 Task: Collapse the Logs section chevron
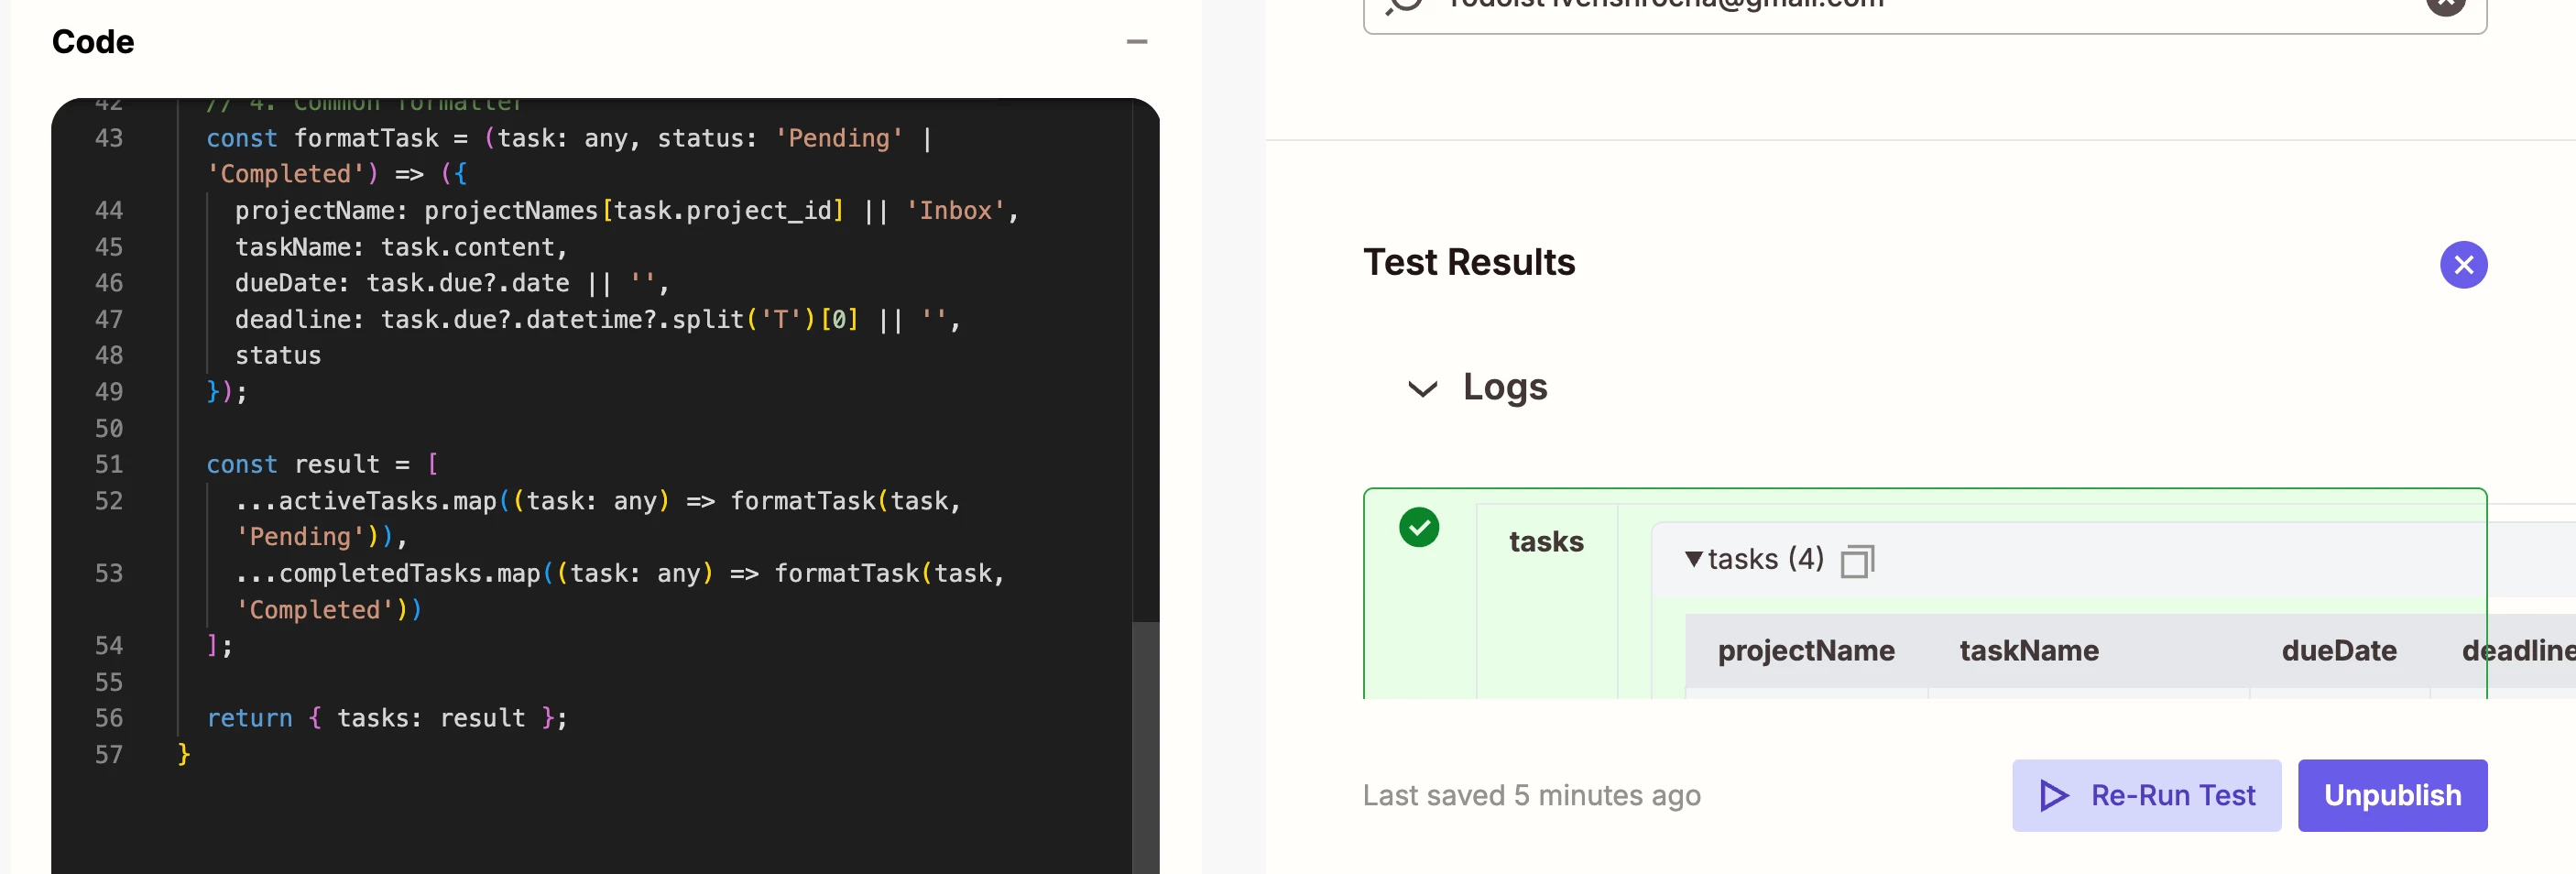point(1422,388)
